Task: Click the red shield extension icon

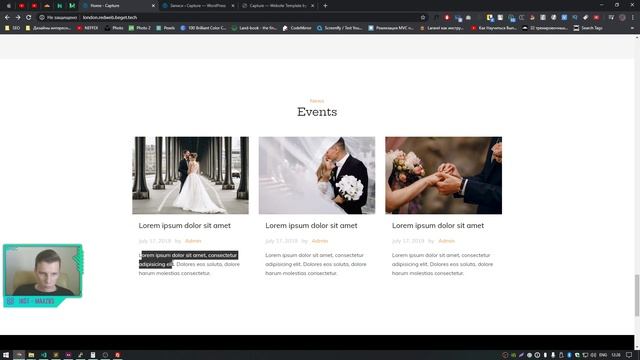Action: [x=447, y=18]
